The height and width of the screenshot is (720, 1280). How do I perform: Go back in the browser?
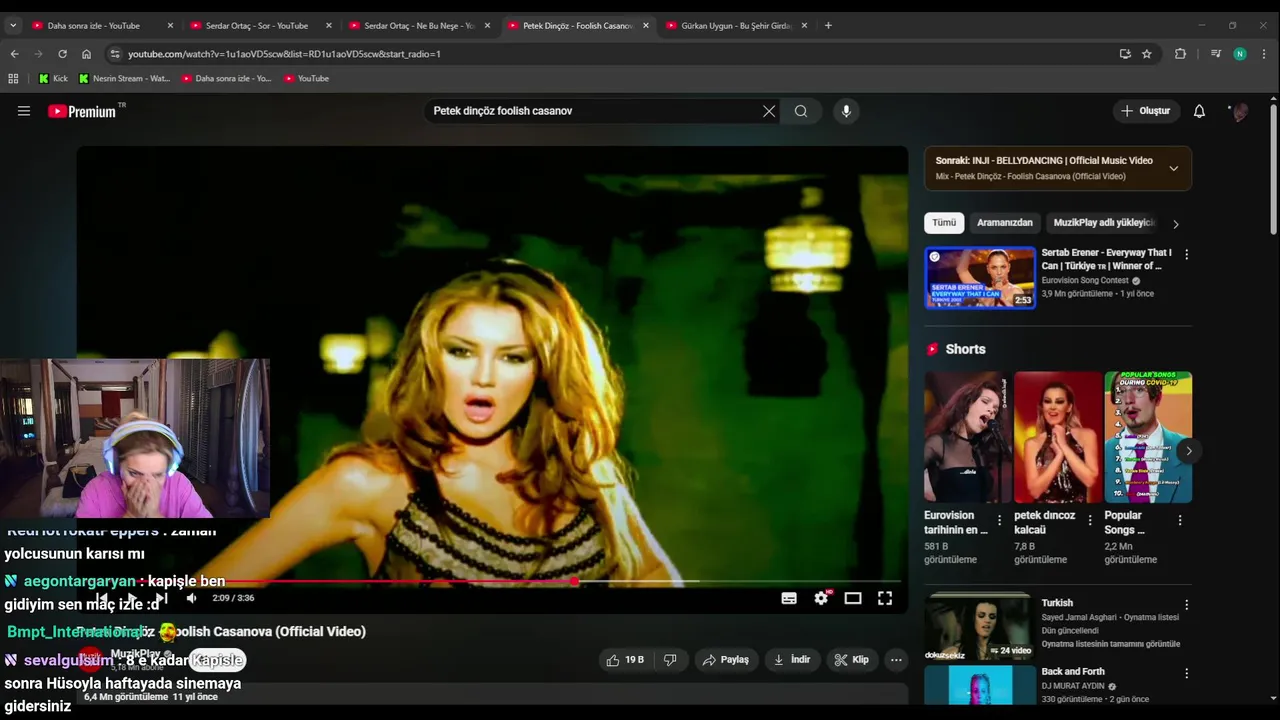(14, 54)
